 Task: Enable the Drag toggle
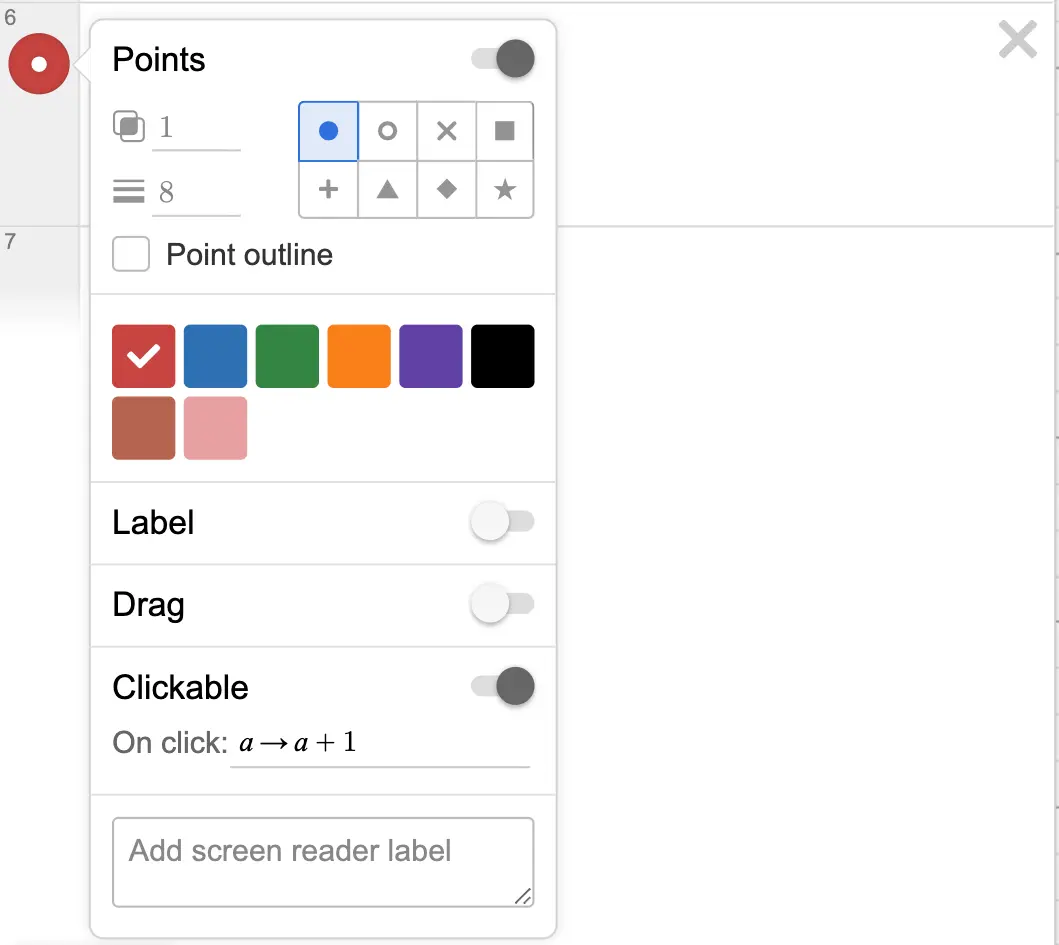pos(503,604)
